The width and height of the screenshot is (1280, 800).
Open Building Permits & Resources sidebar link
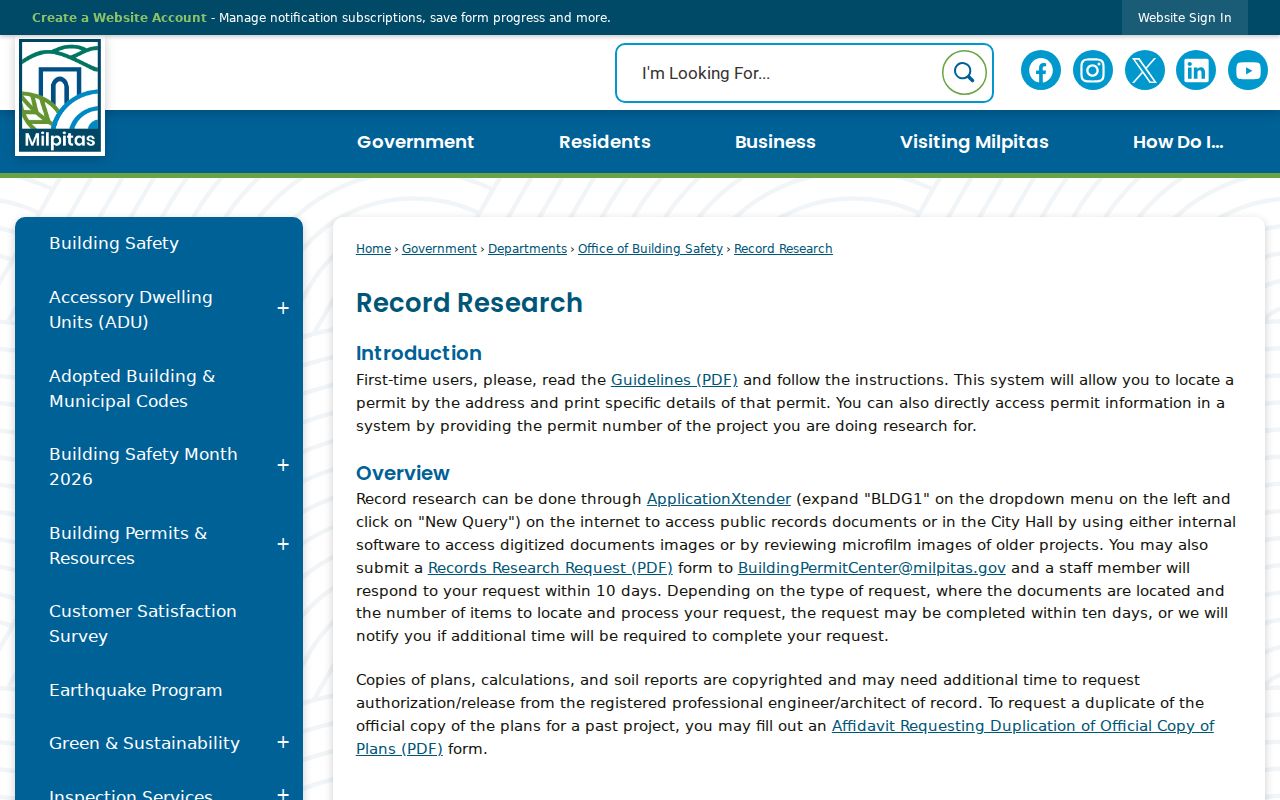pyautogui.click(x=128, y=545)
